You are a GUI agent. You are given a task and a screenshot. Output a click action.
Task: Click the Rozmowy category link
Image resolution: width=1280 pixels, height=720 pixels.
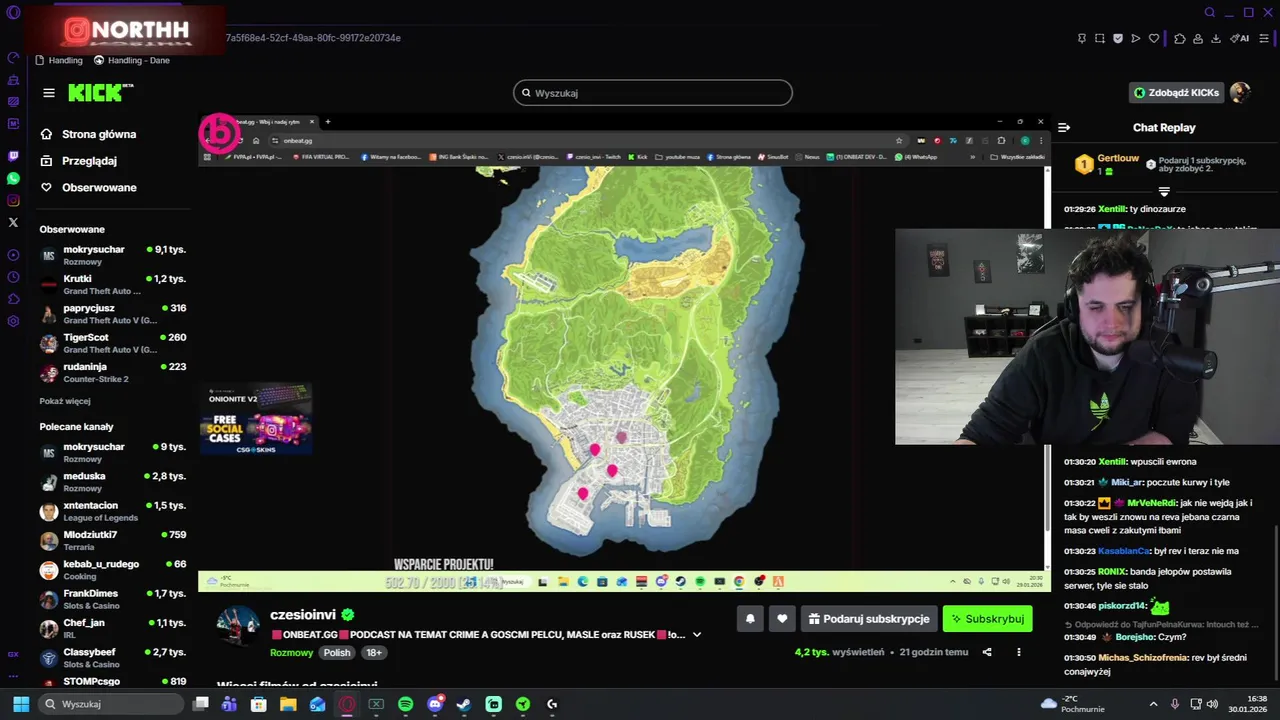coord(291,653)
